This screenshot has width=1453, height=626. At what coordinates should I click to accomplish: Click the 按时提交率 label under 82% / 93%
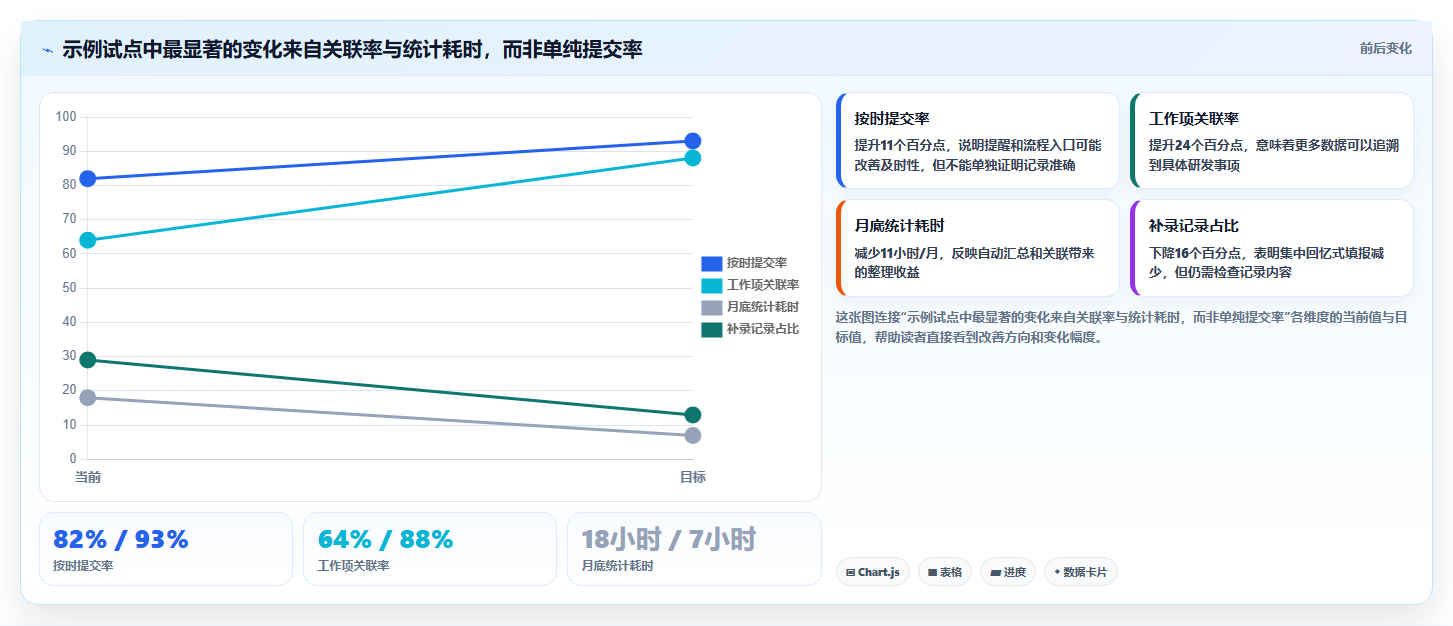pyautogui.click(x=83, y=566)
